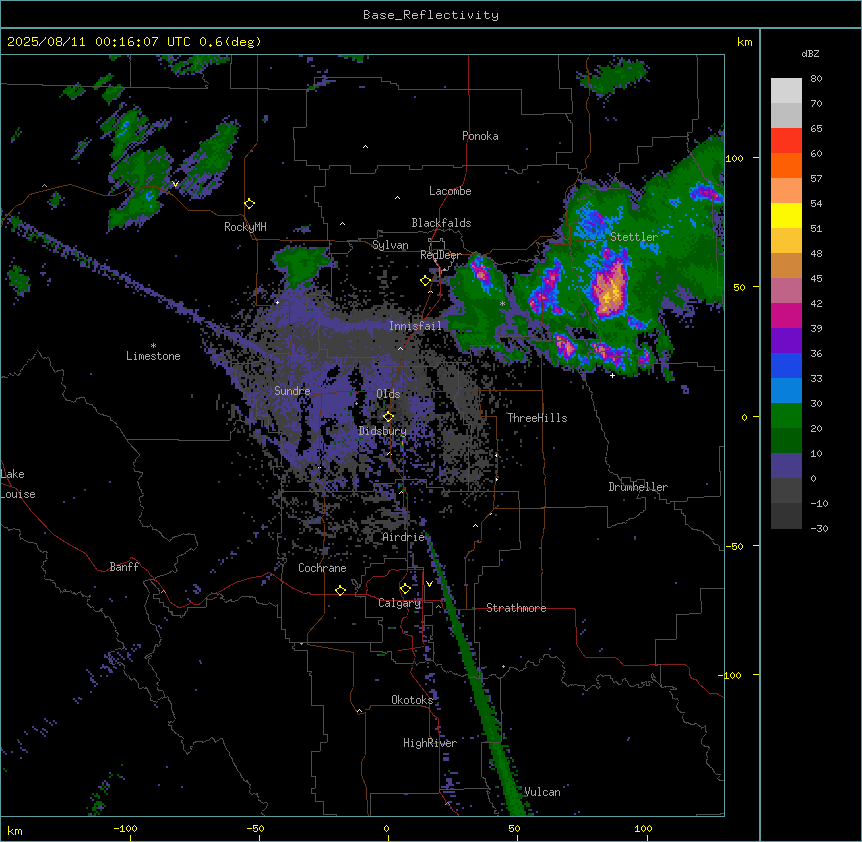Click the yellow diamond marker between Olds and Didsbury
Screen dimensions: 862x842
tap(388, 417)
